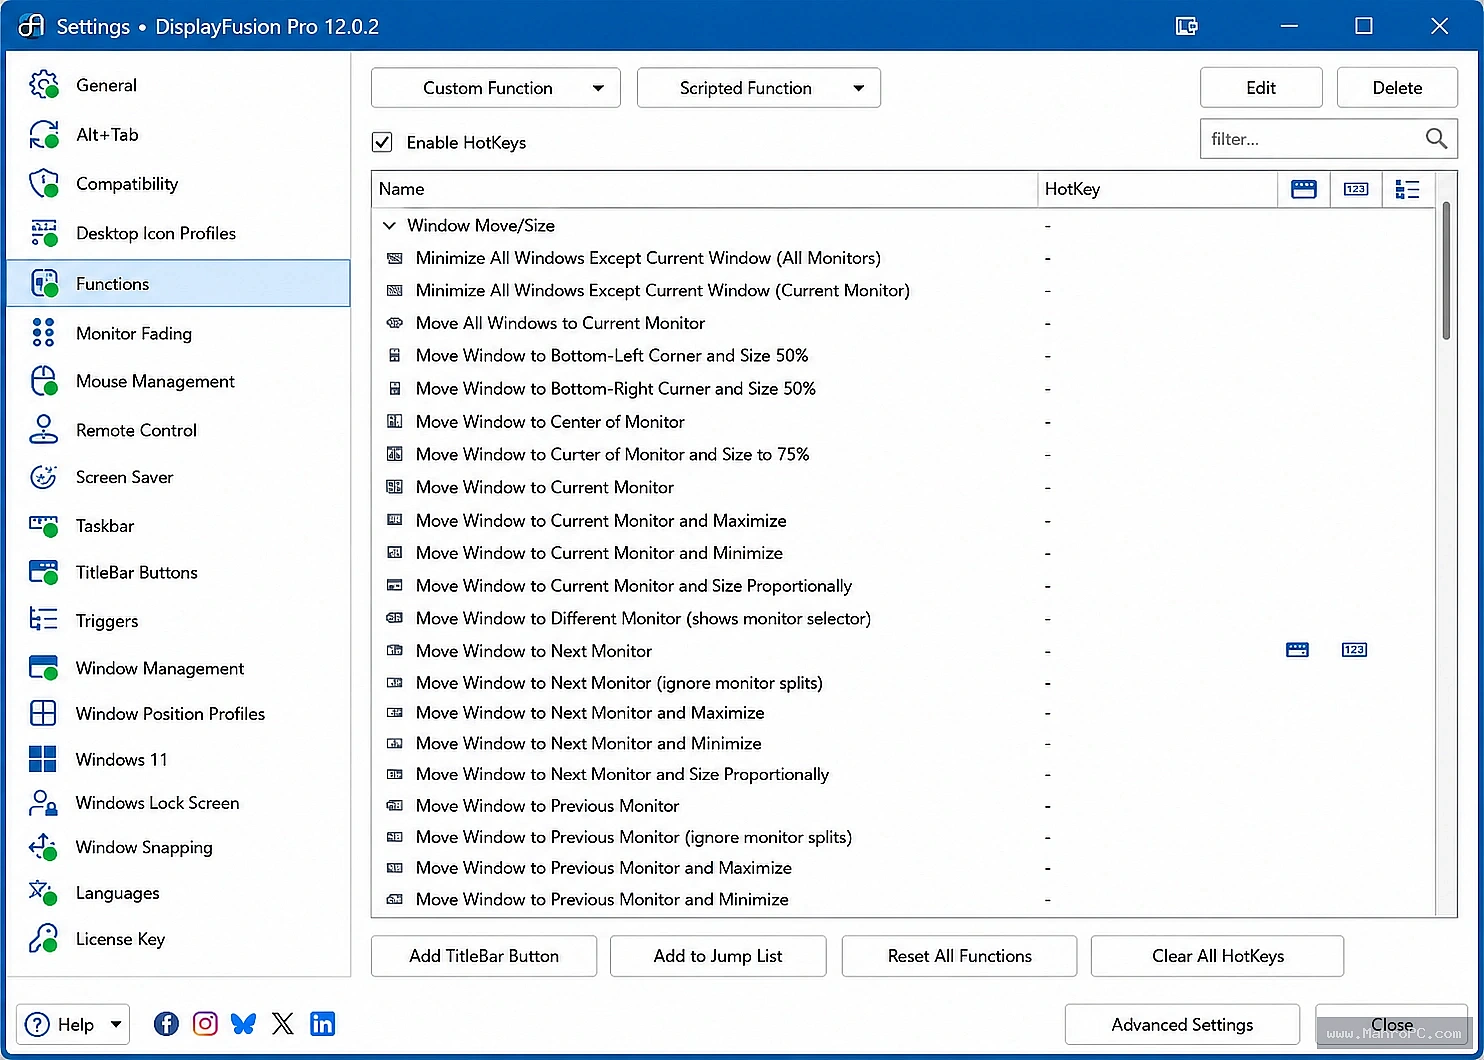Open the Bluesky butterfly icon
The image size is (1484, 1060).
[x=243, y=1024]
